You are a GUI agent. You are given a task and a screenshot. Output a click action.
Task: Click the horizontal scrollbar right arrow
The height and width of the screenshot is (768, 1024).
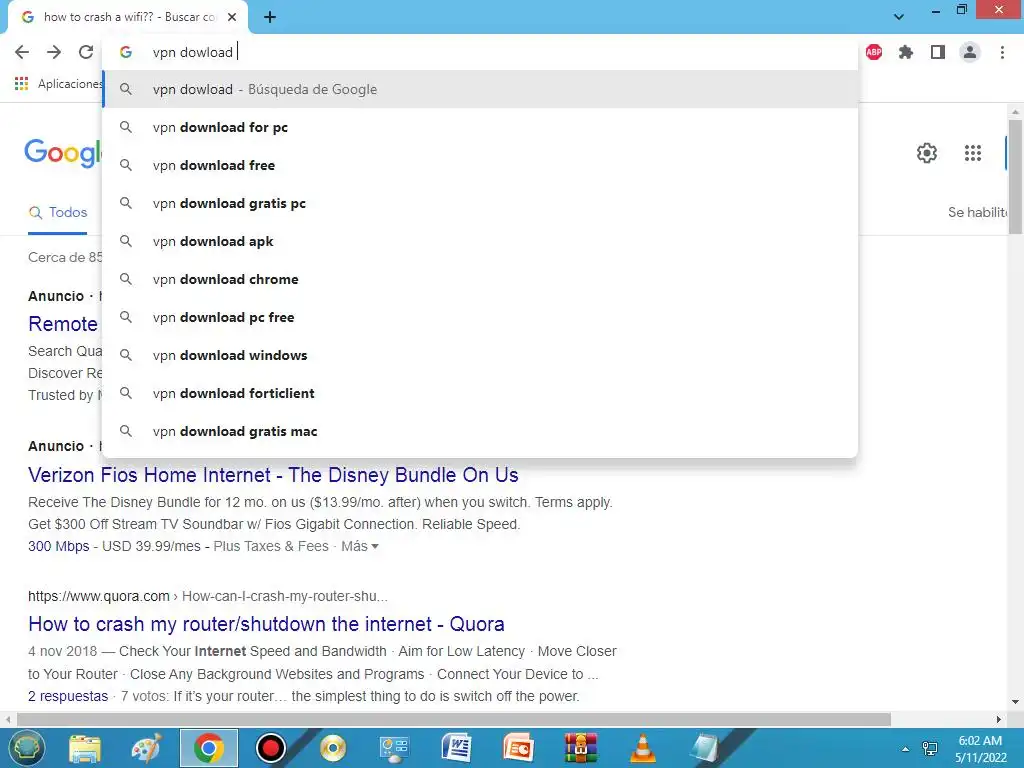[x=999, y=719]
